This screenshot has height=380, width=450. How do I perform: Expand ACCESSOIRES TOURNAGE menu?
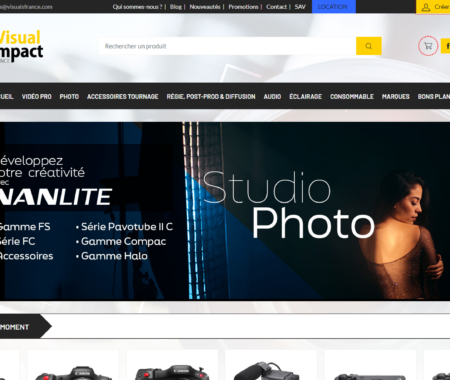[123, 97]
